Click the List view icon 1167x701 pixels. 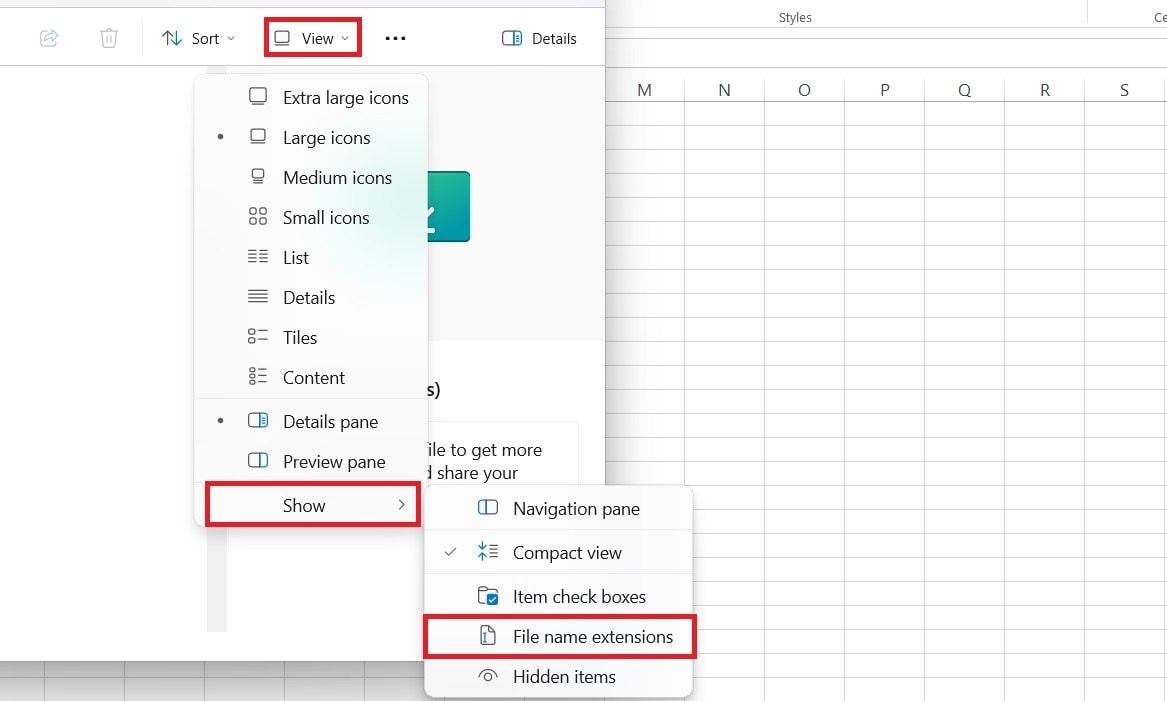[x=258, y=257]
